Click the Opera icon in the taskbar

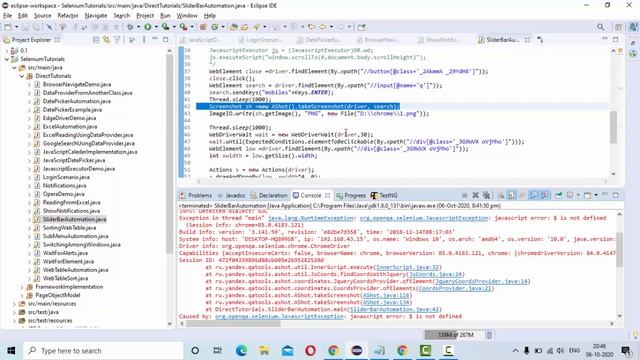coord(310,351)
